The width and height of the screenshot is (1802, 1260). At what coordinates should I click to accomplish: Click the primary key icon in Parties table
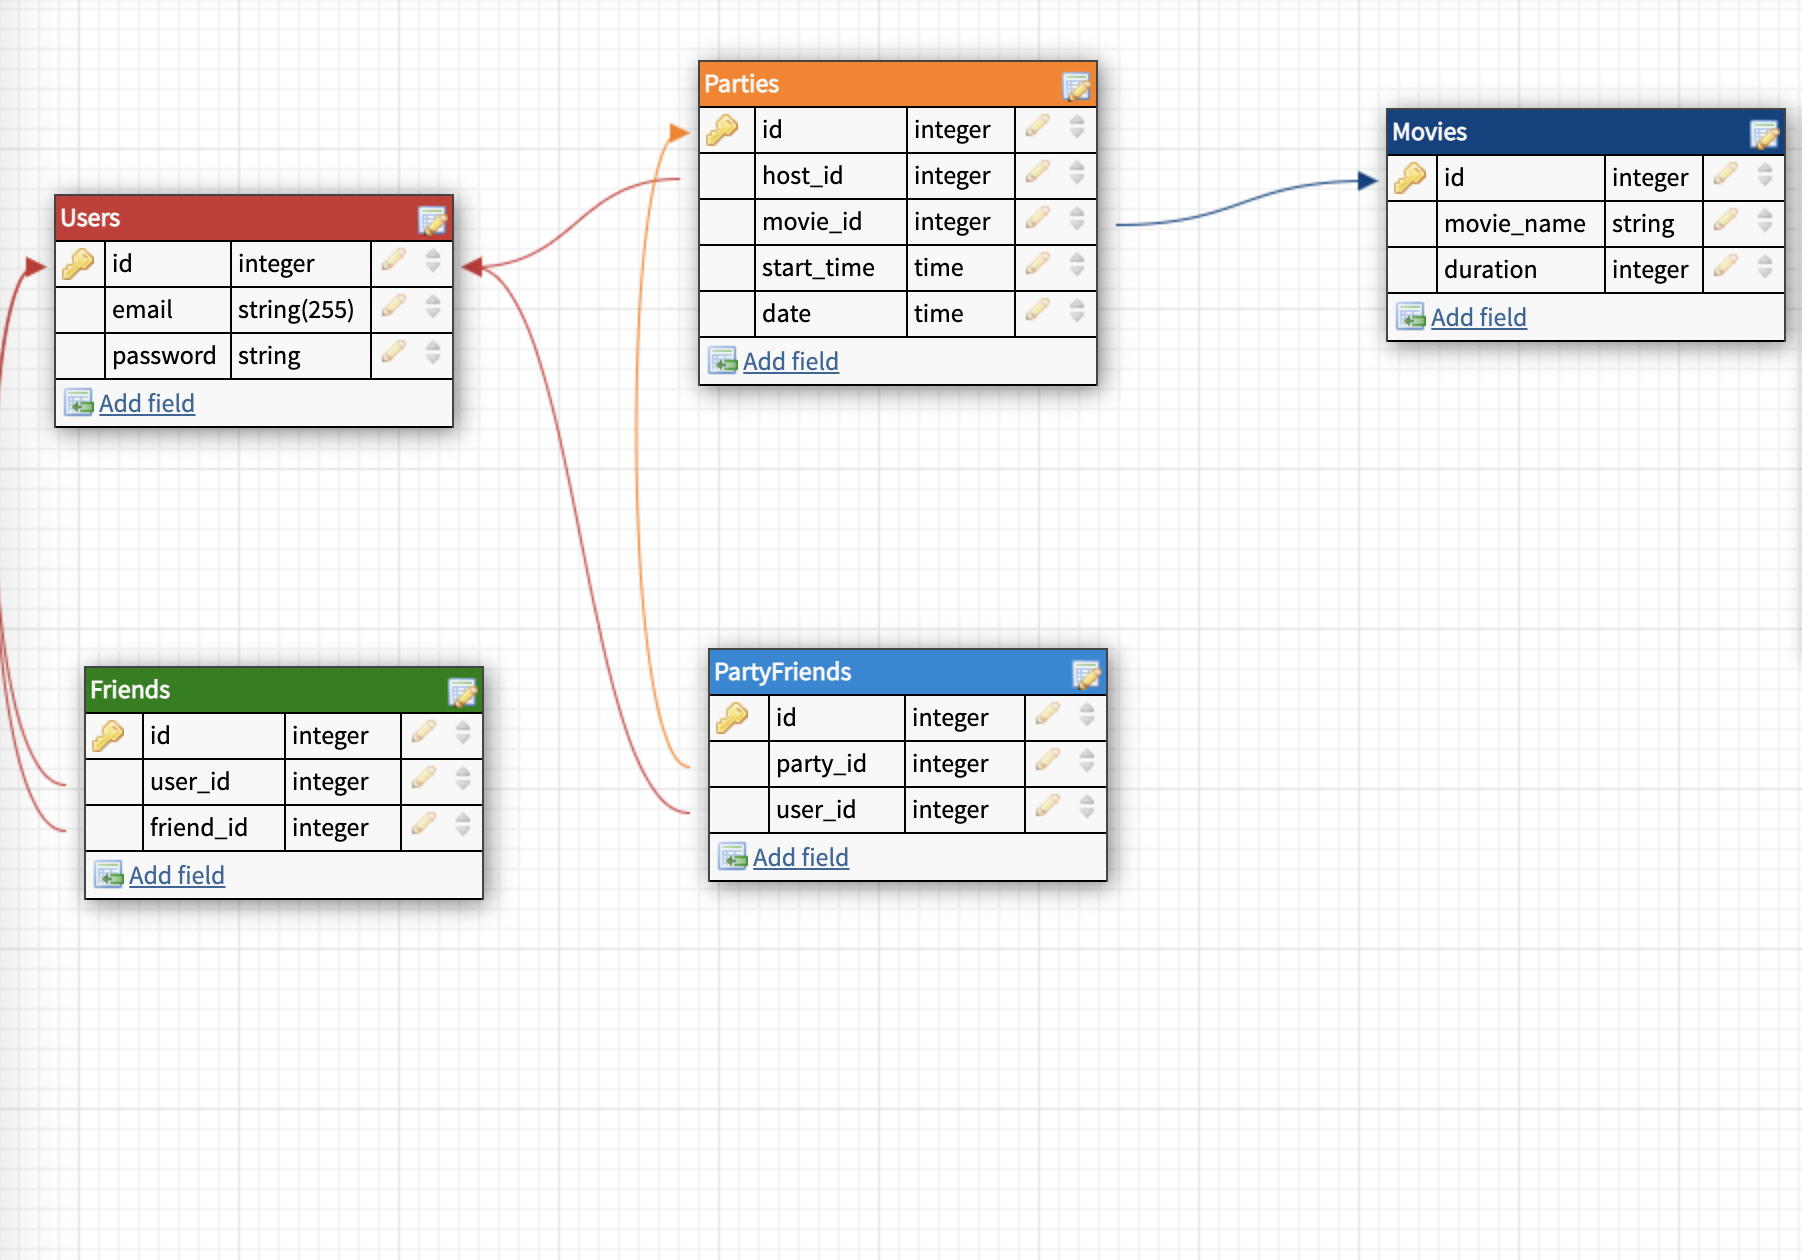pos(723,130)
